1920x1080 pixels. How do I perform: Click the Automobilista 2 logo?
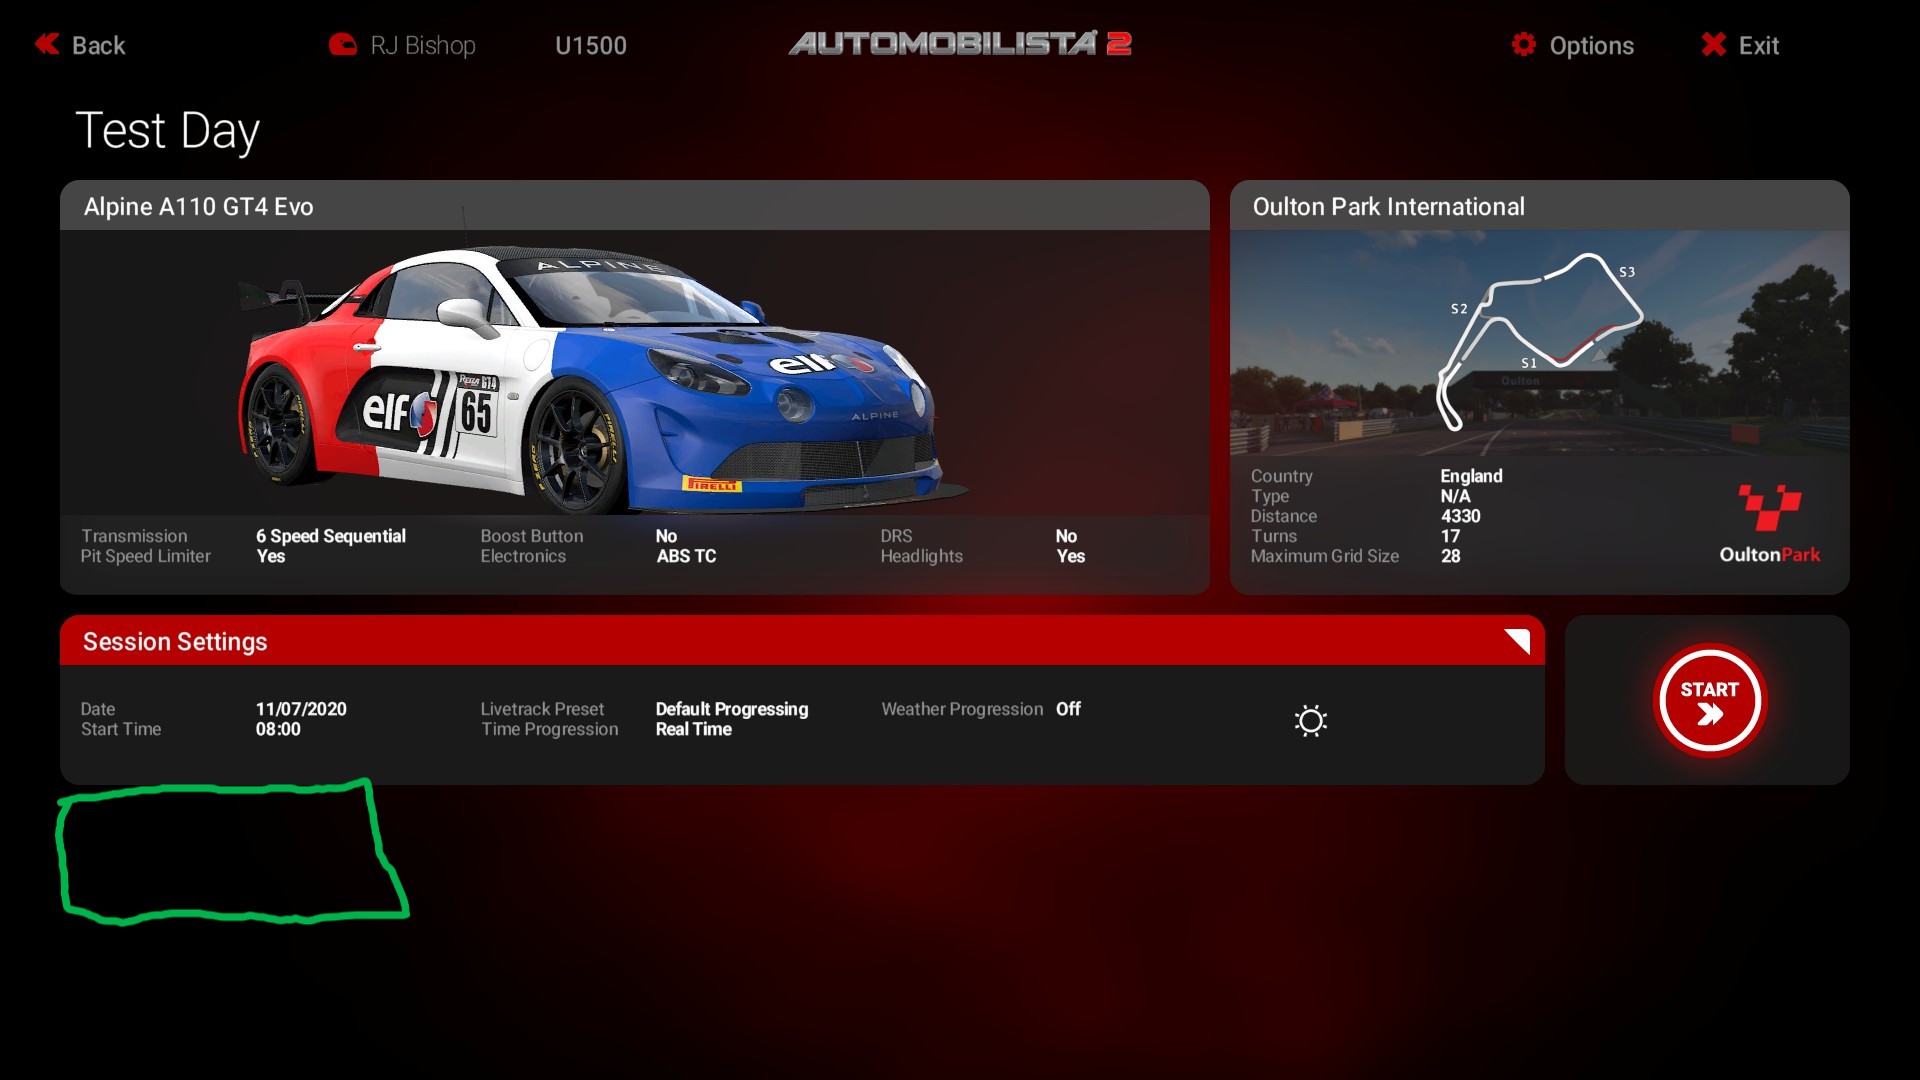tap(960, 43)
